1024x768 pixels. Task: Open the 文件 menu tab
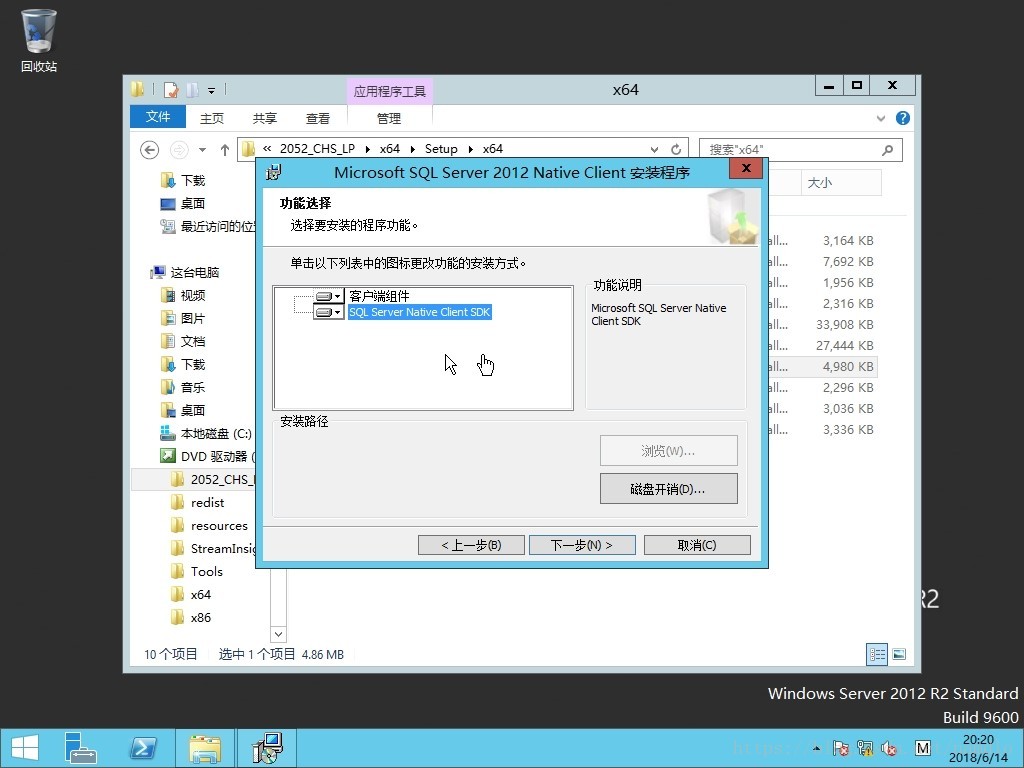coord(158,117)
